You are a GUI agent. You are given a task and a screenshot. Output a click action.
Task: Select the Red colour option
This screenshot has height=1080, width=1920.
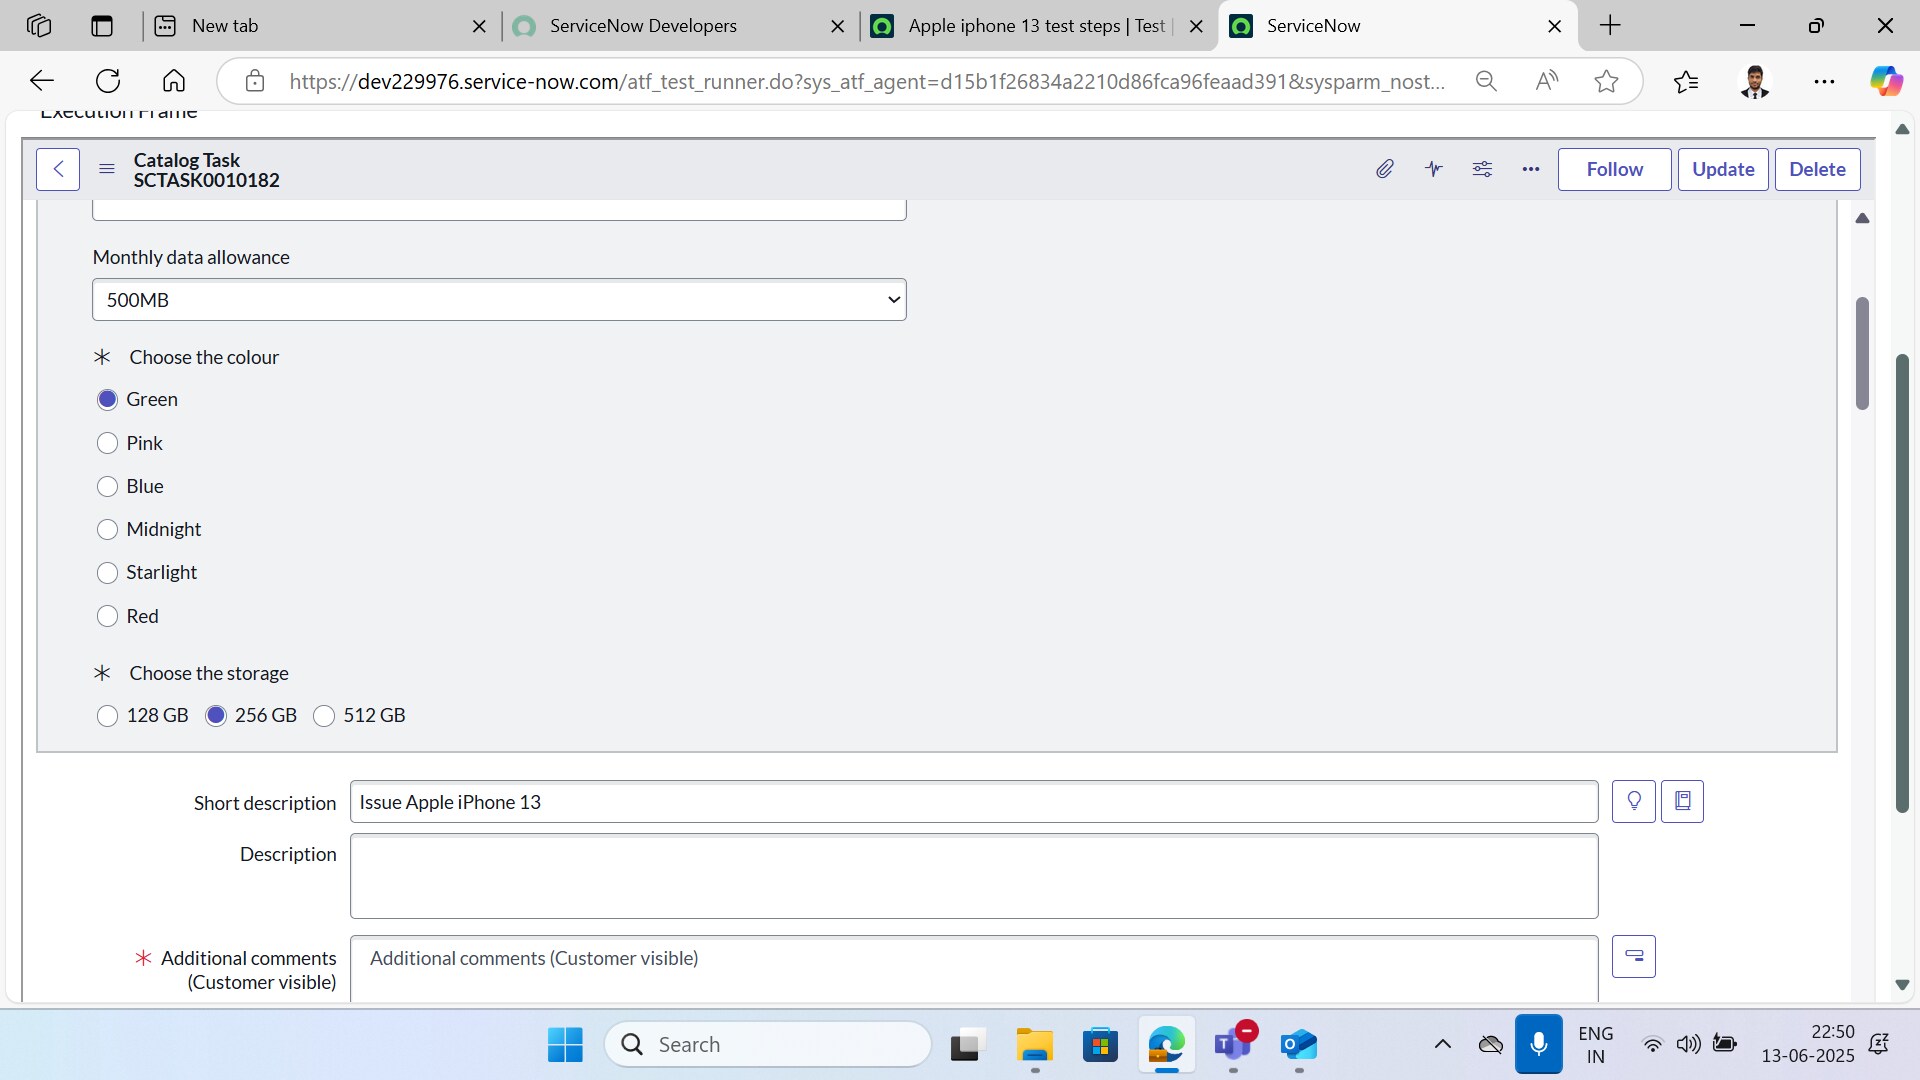[107, 616]
